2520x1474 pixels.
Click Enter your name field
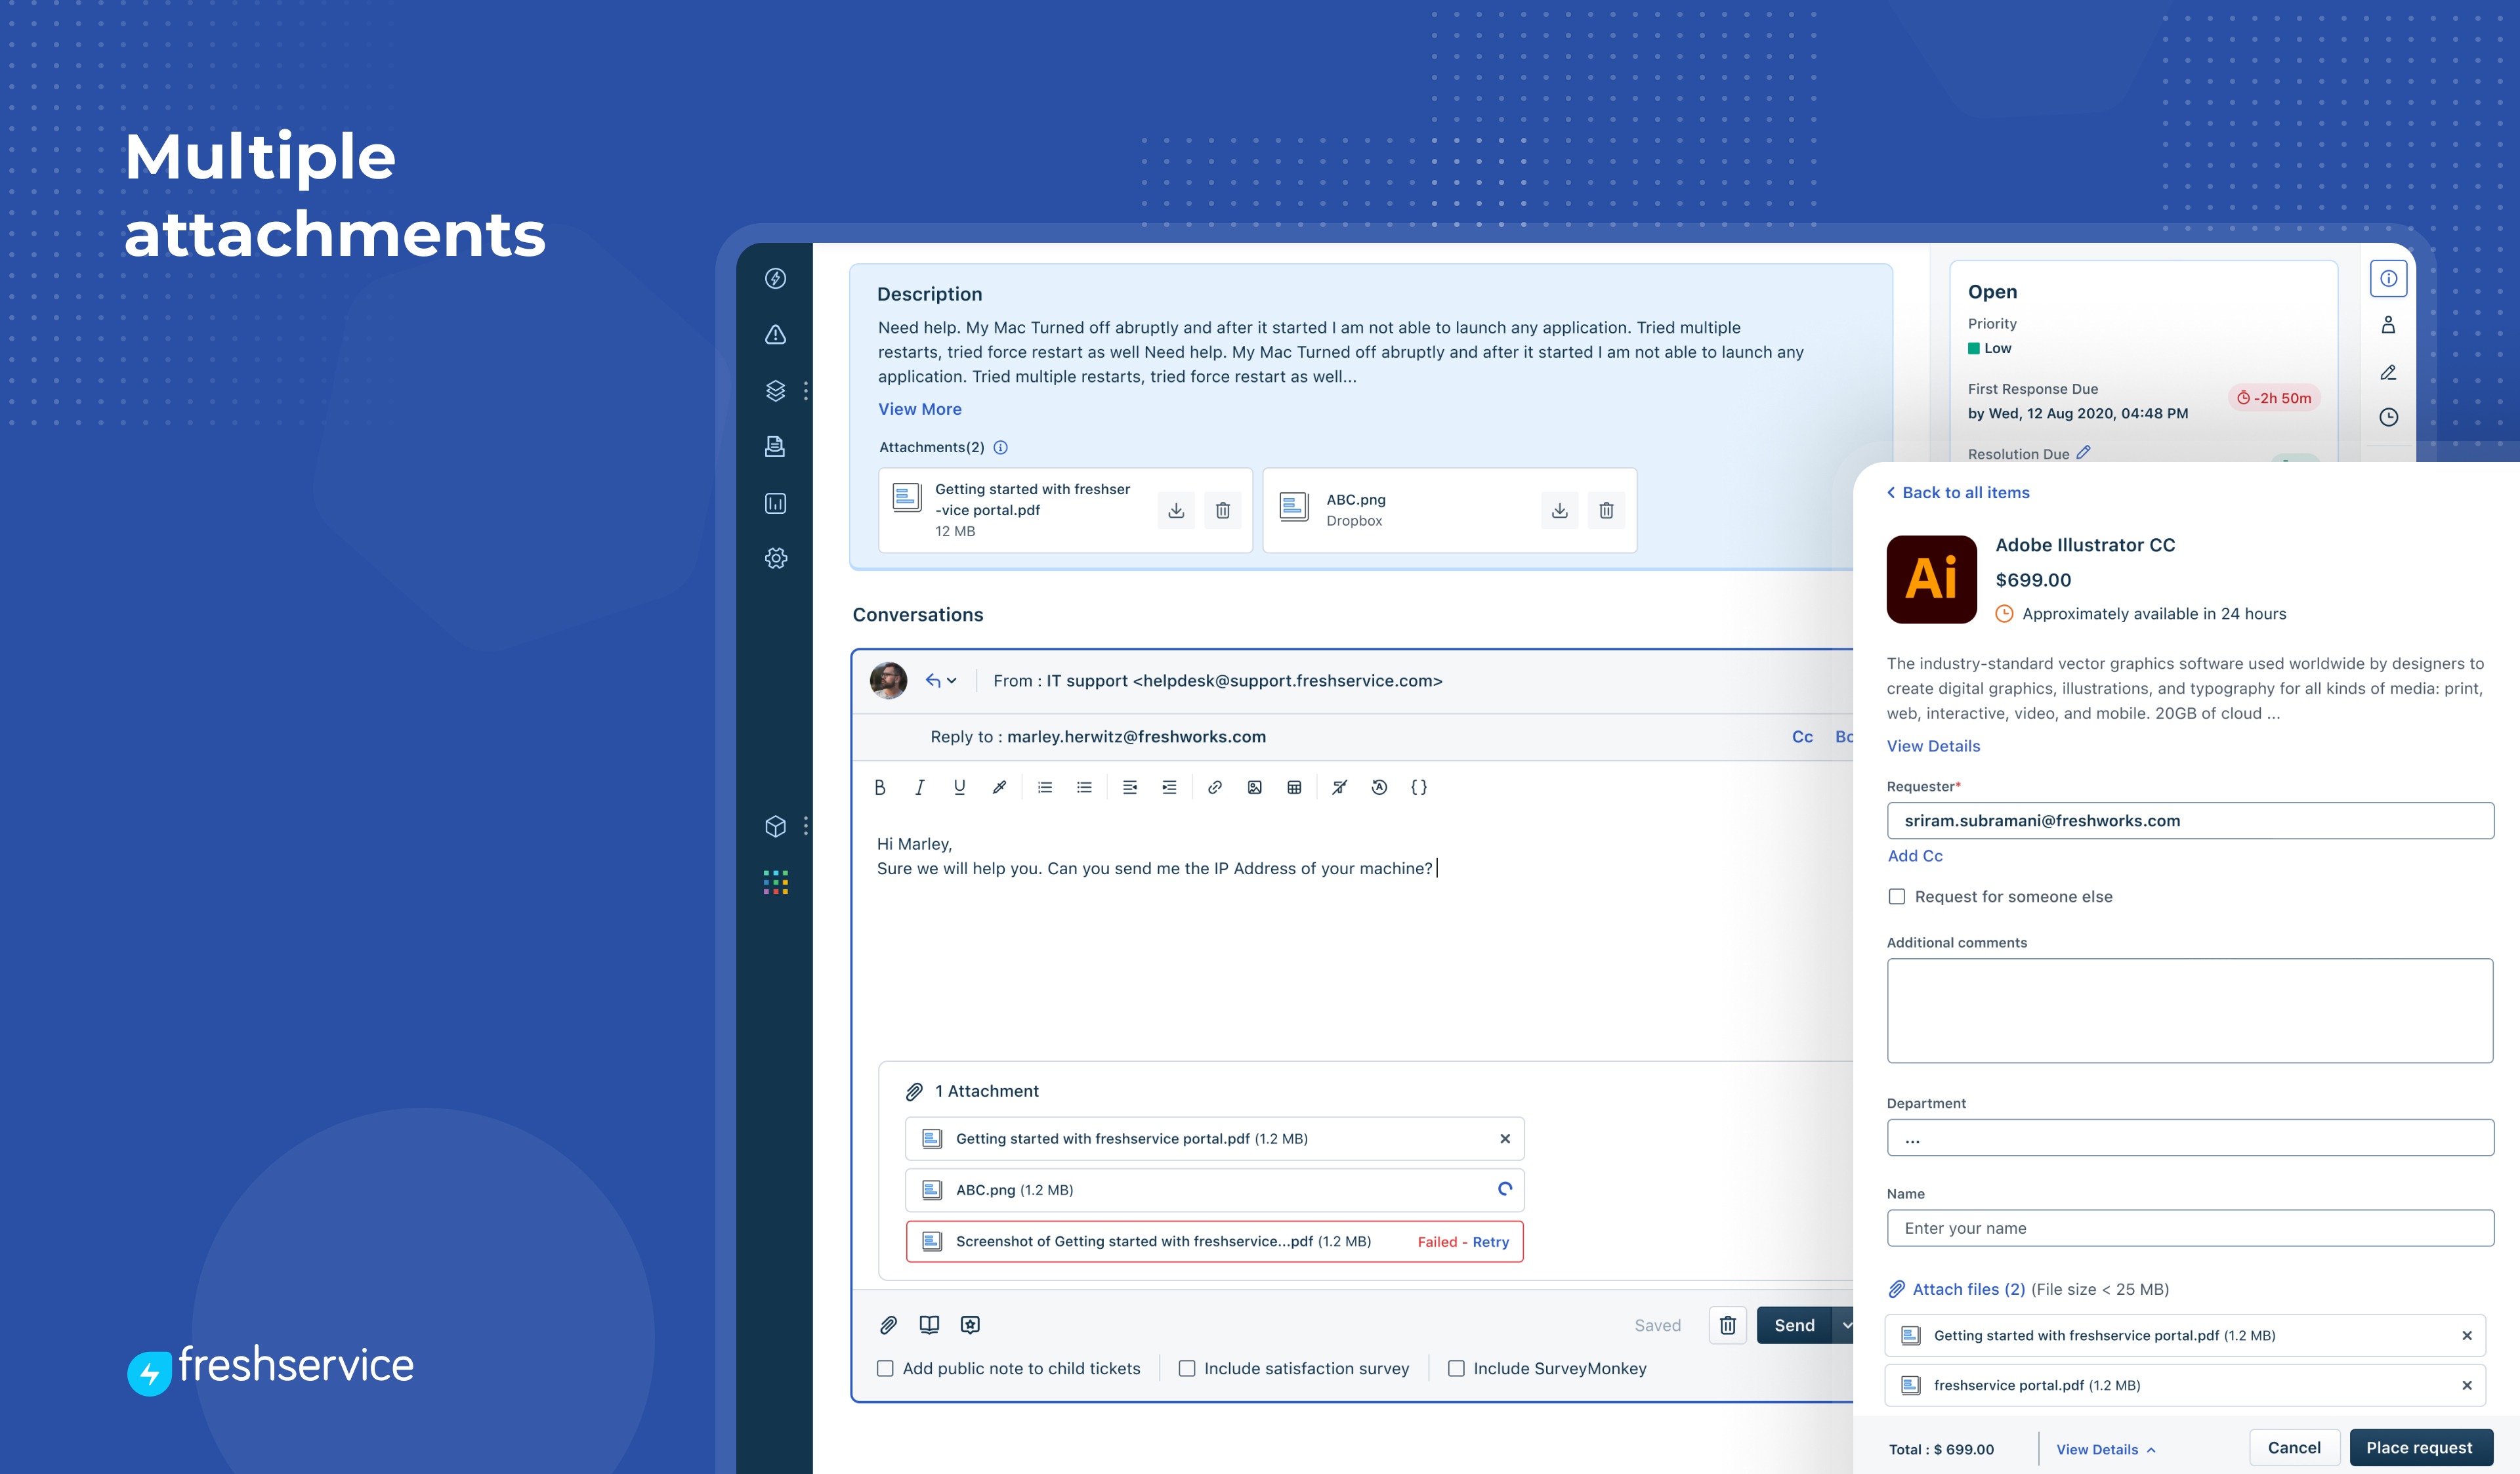coord(2190,1228)
